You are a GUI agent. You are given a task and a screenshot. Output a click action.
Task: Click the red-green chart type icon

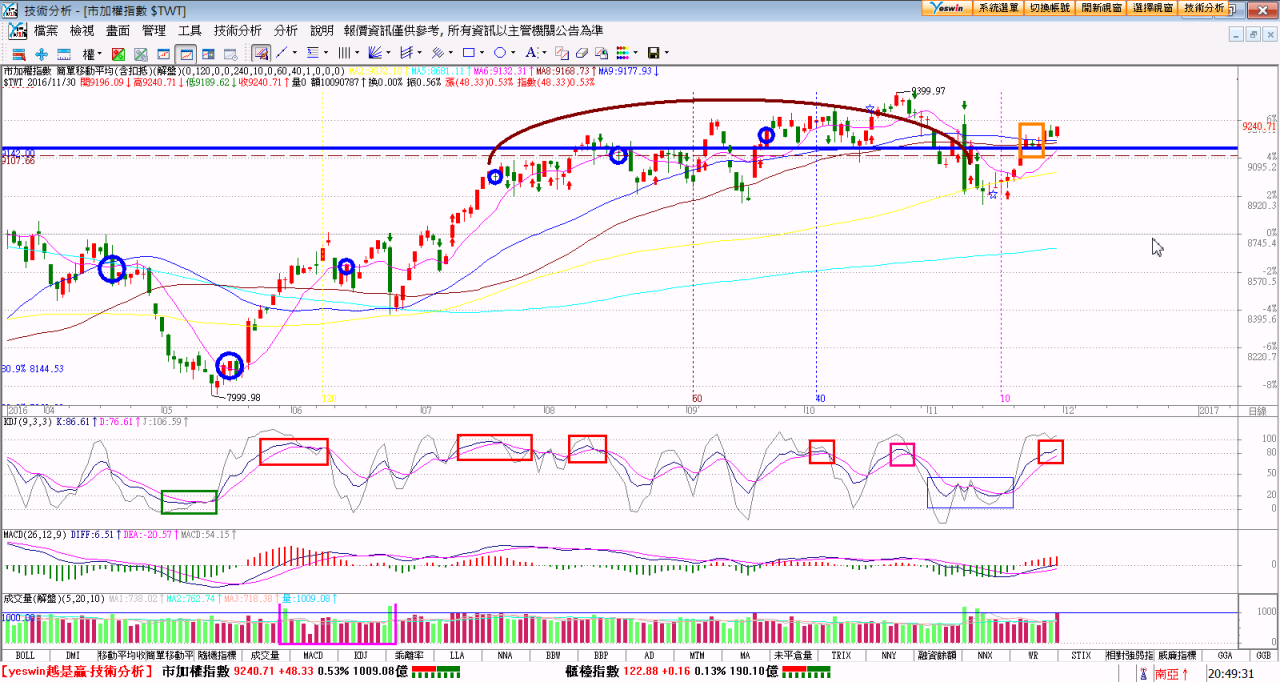(x=118, y=53)
